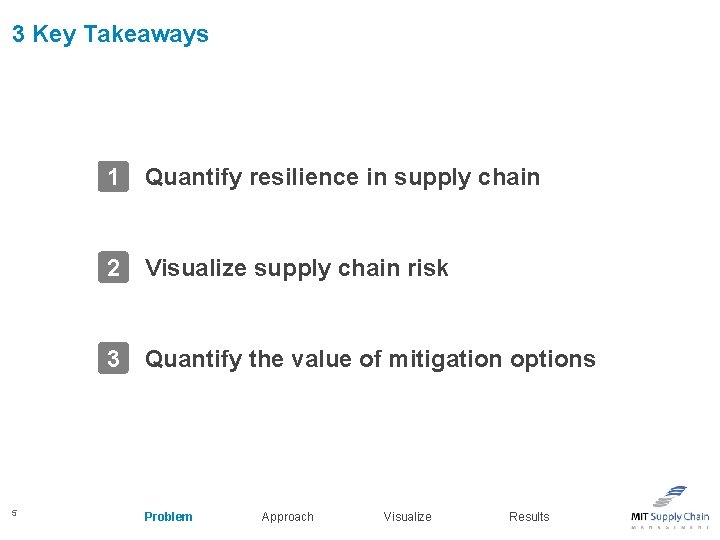
Task: Open the Problem section tab
Action: tap(168, 517)
